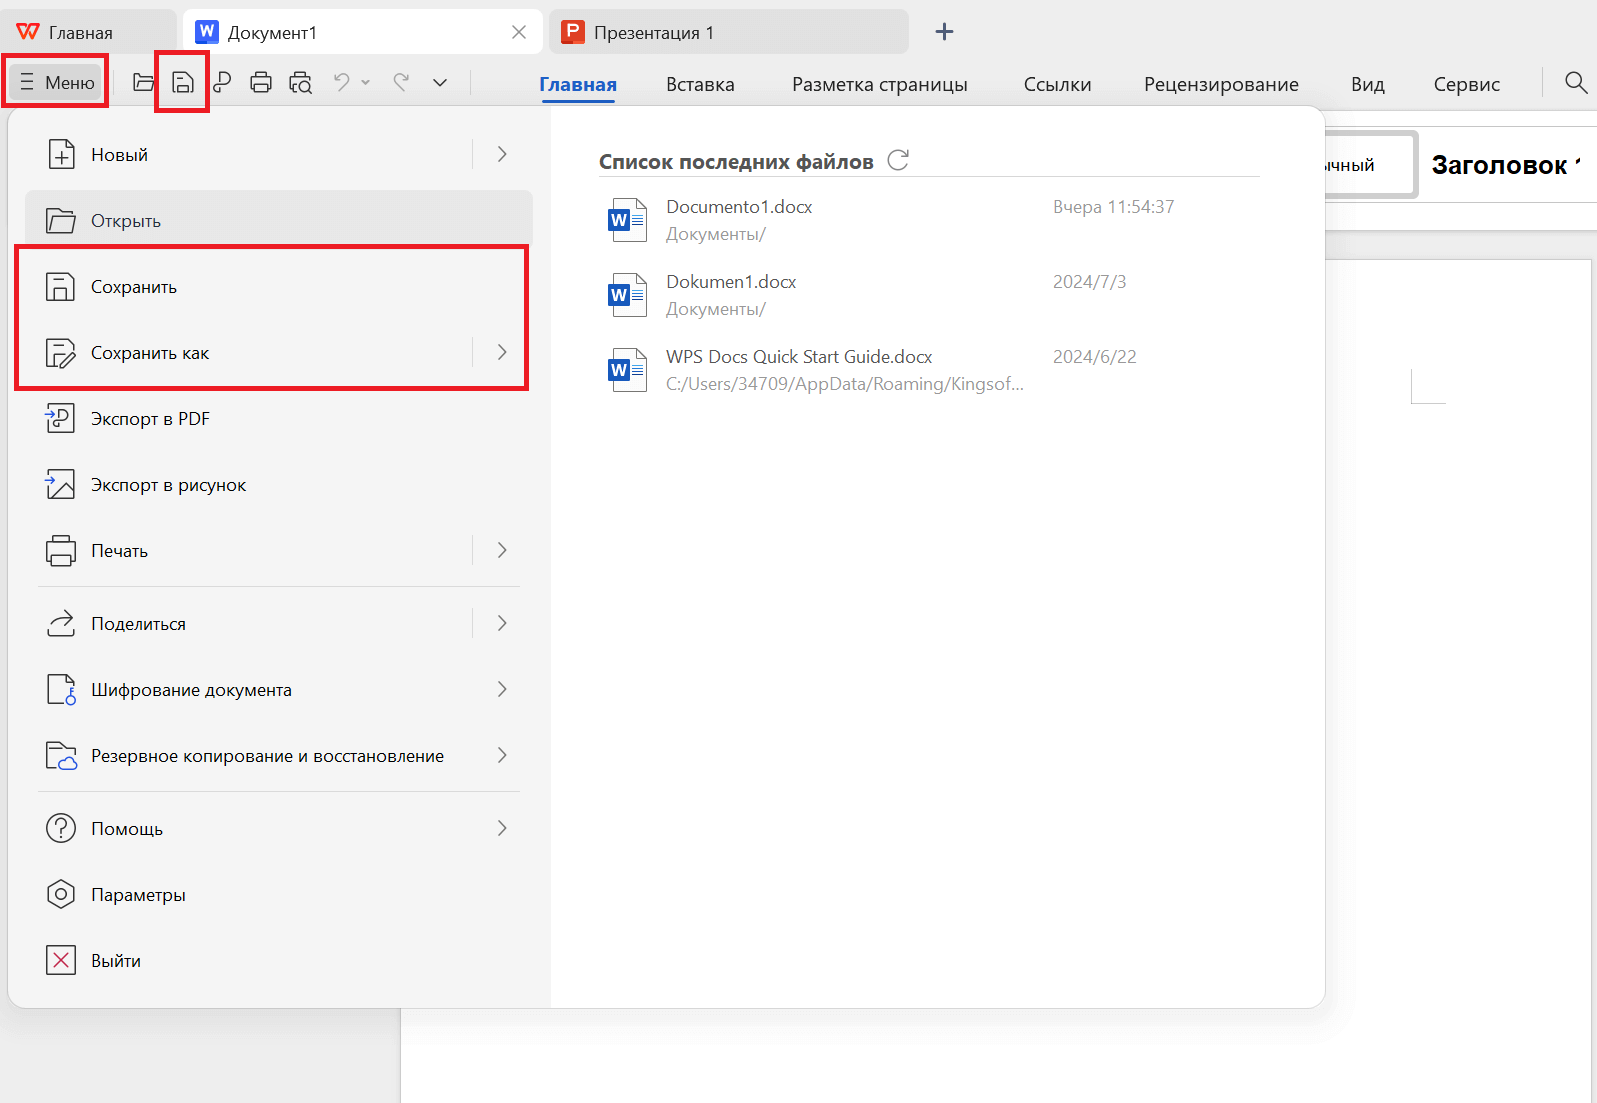This screenshot has height=1103, width=1597.
Task: Switch to the Презентация 1 tab
Action: coord(654,33)
